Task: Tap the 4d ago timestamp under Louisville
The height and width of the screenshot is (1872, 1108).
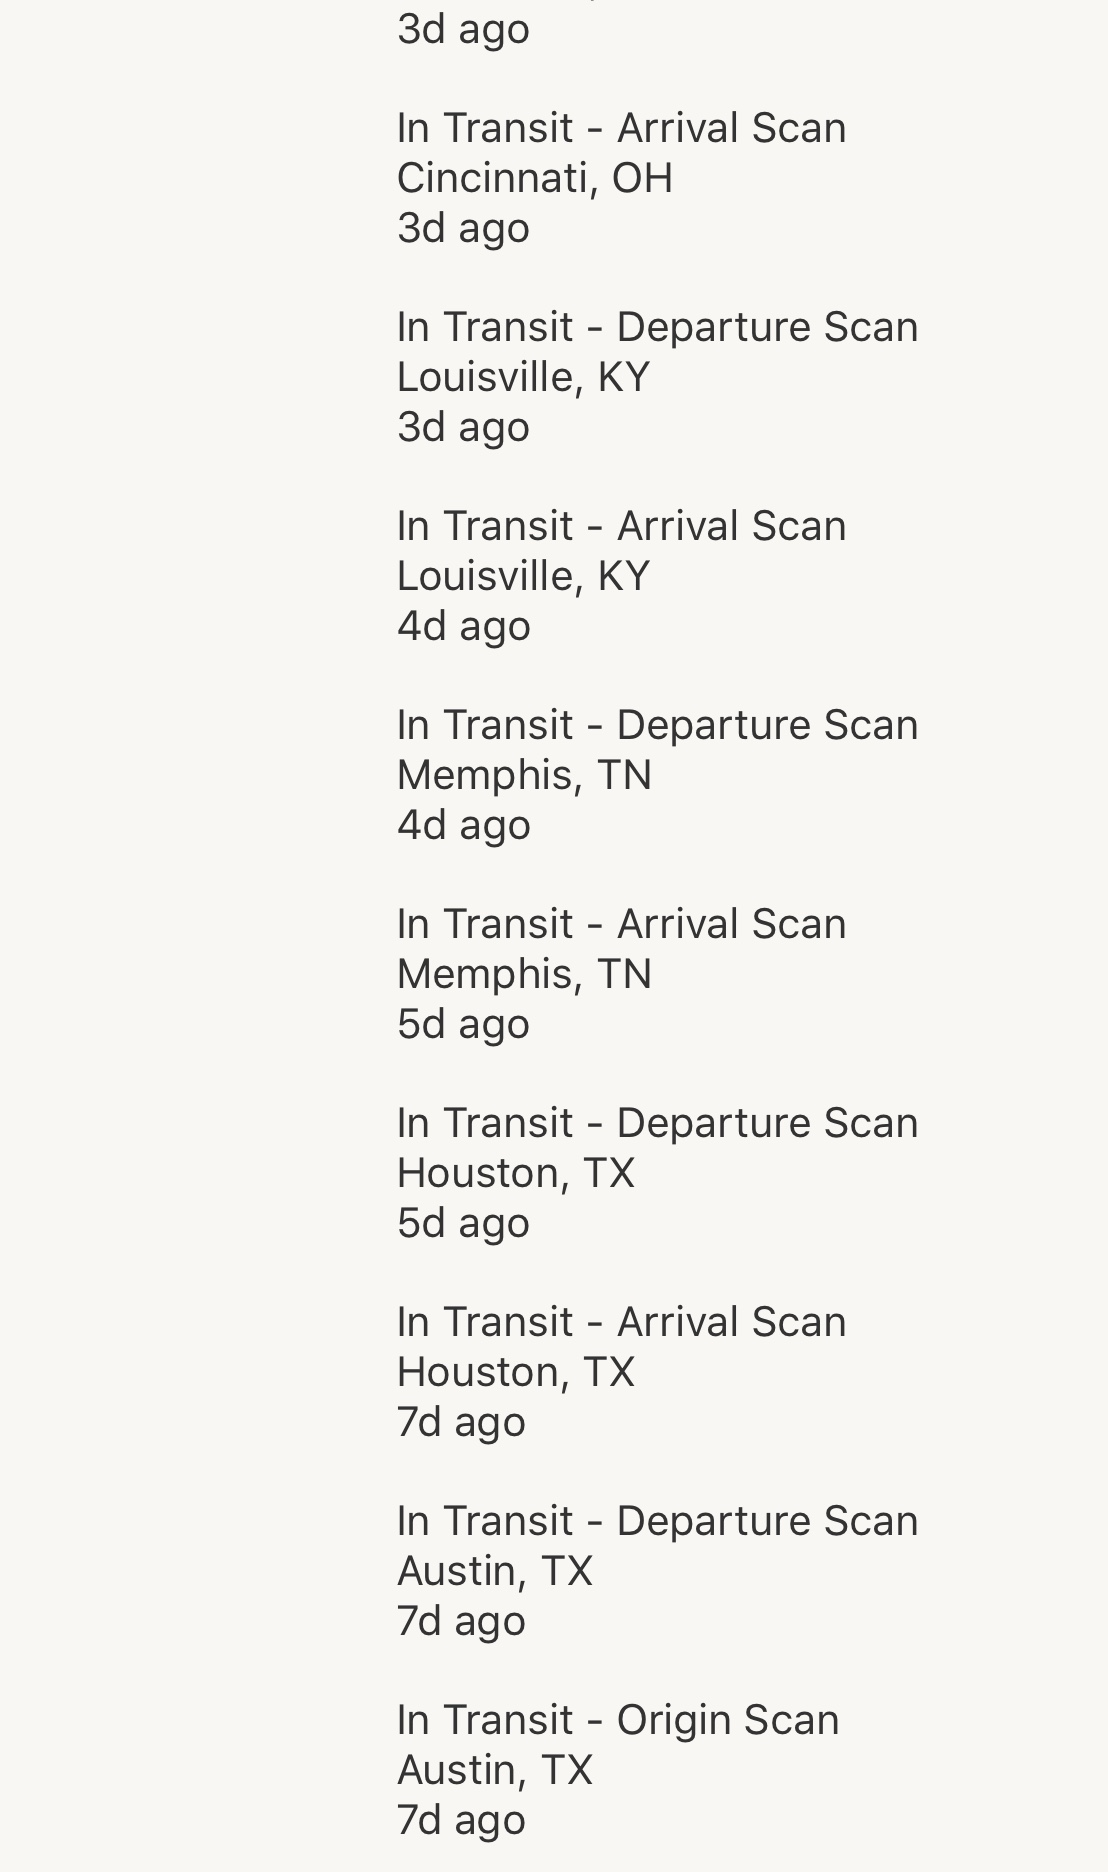Action: [x=463, y=626]
